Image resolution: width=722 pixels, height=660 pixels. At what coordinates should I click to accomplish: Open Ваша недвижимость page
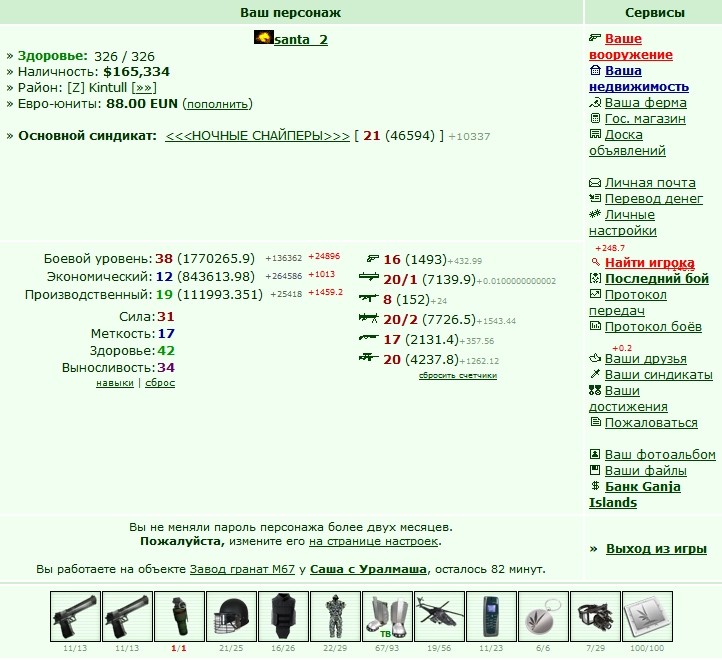(639, 79)
